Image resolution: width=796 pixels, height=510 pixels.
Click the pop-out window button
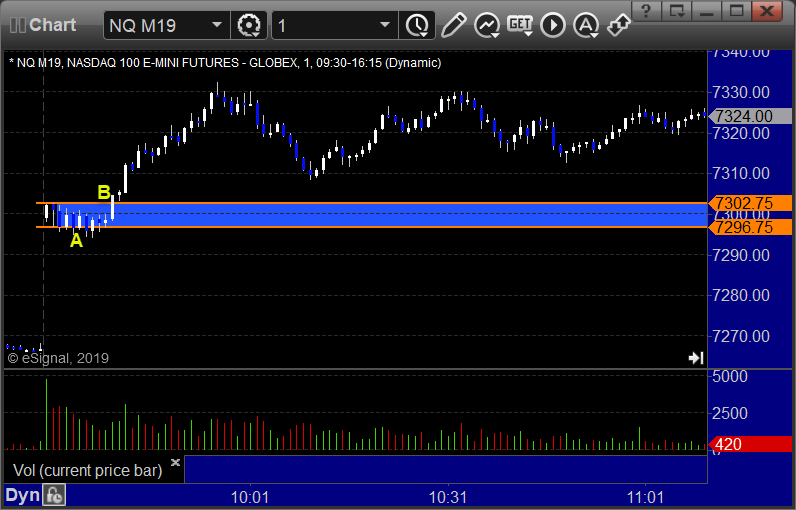676,11
